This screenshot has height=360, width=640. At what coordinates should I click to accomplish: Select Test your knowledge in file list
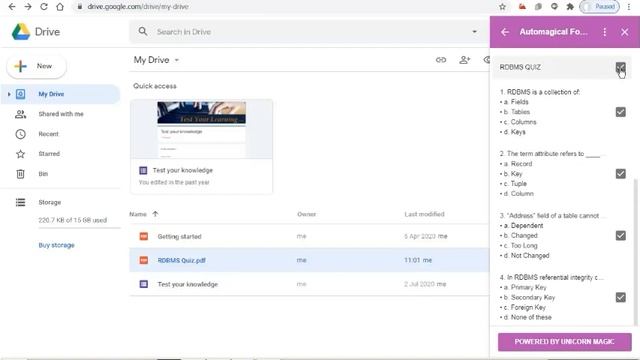point(309,284)
